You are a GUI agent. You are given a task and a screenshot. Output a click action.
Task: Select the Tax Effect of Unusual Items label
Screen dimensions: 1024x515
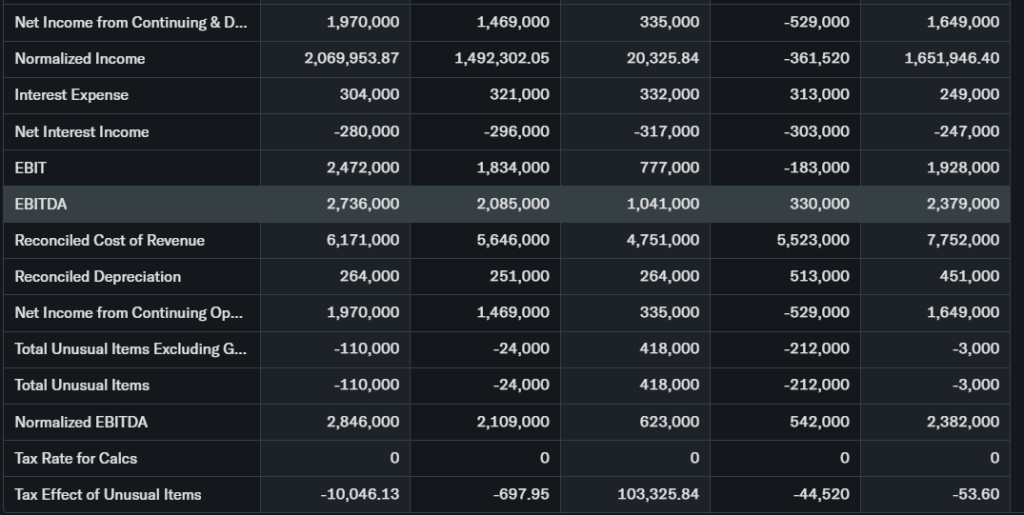[x=108, y=494]
